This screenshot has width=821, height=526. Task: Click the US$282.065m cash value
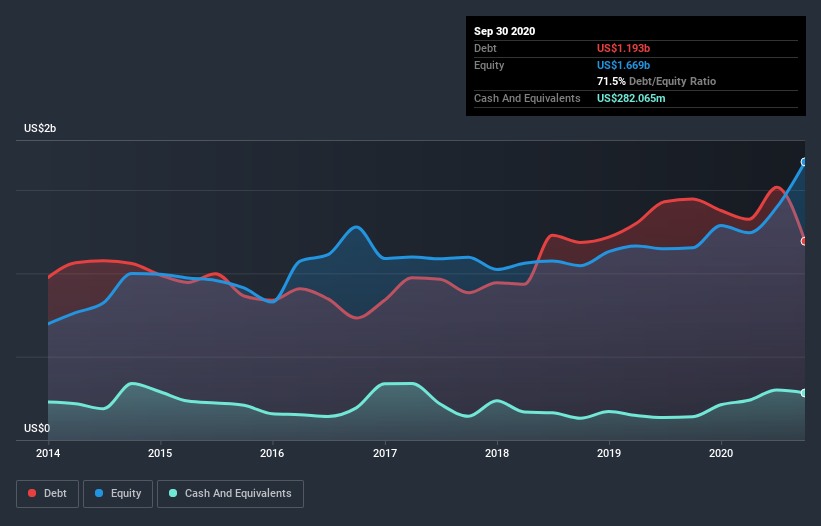(631, 98)
